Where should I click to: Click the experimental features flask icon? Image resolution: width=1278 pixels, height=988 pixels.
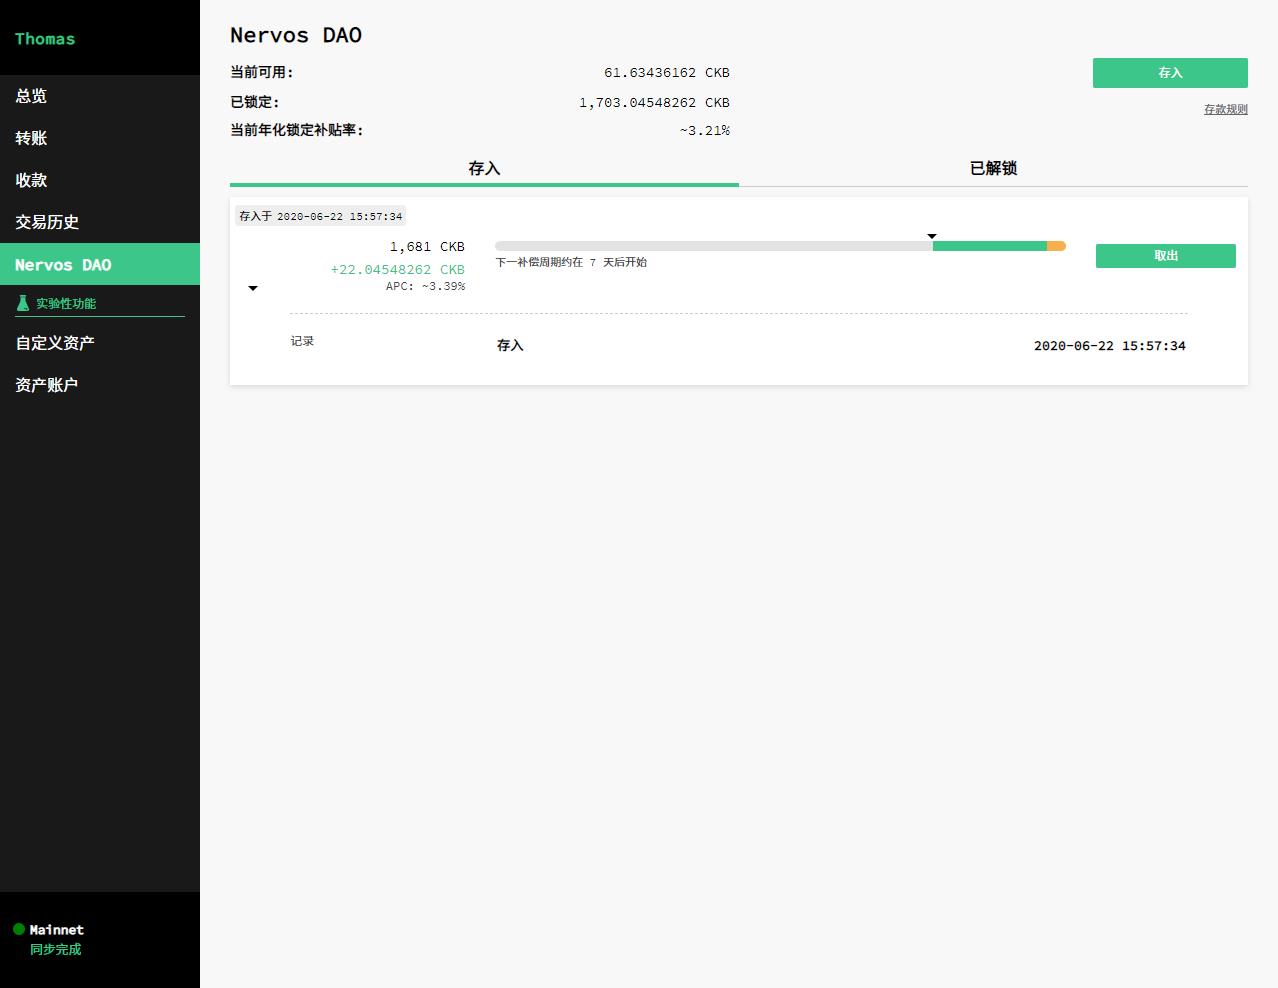[23, 303]
